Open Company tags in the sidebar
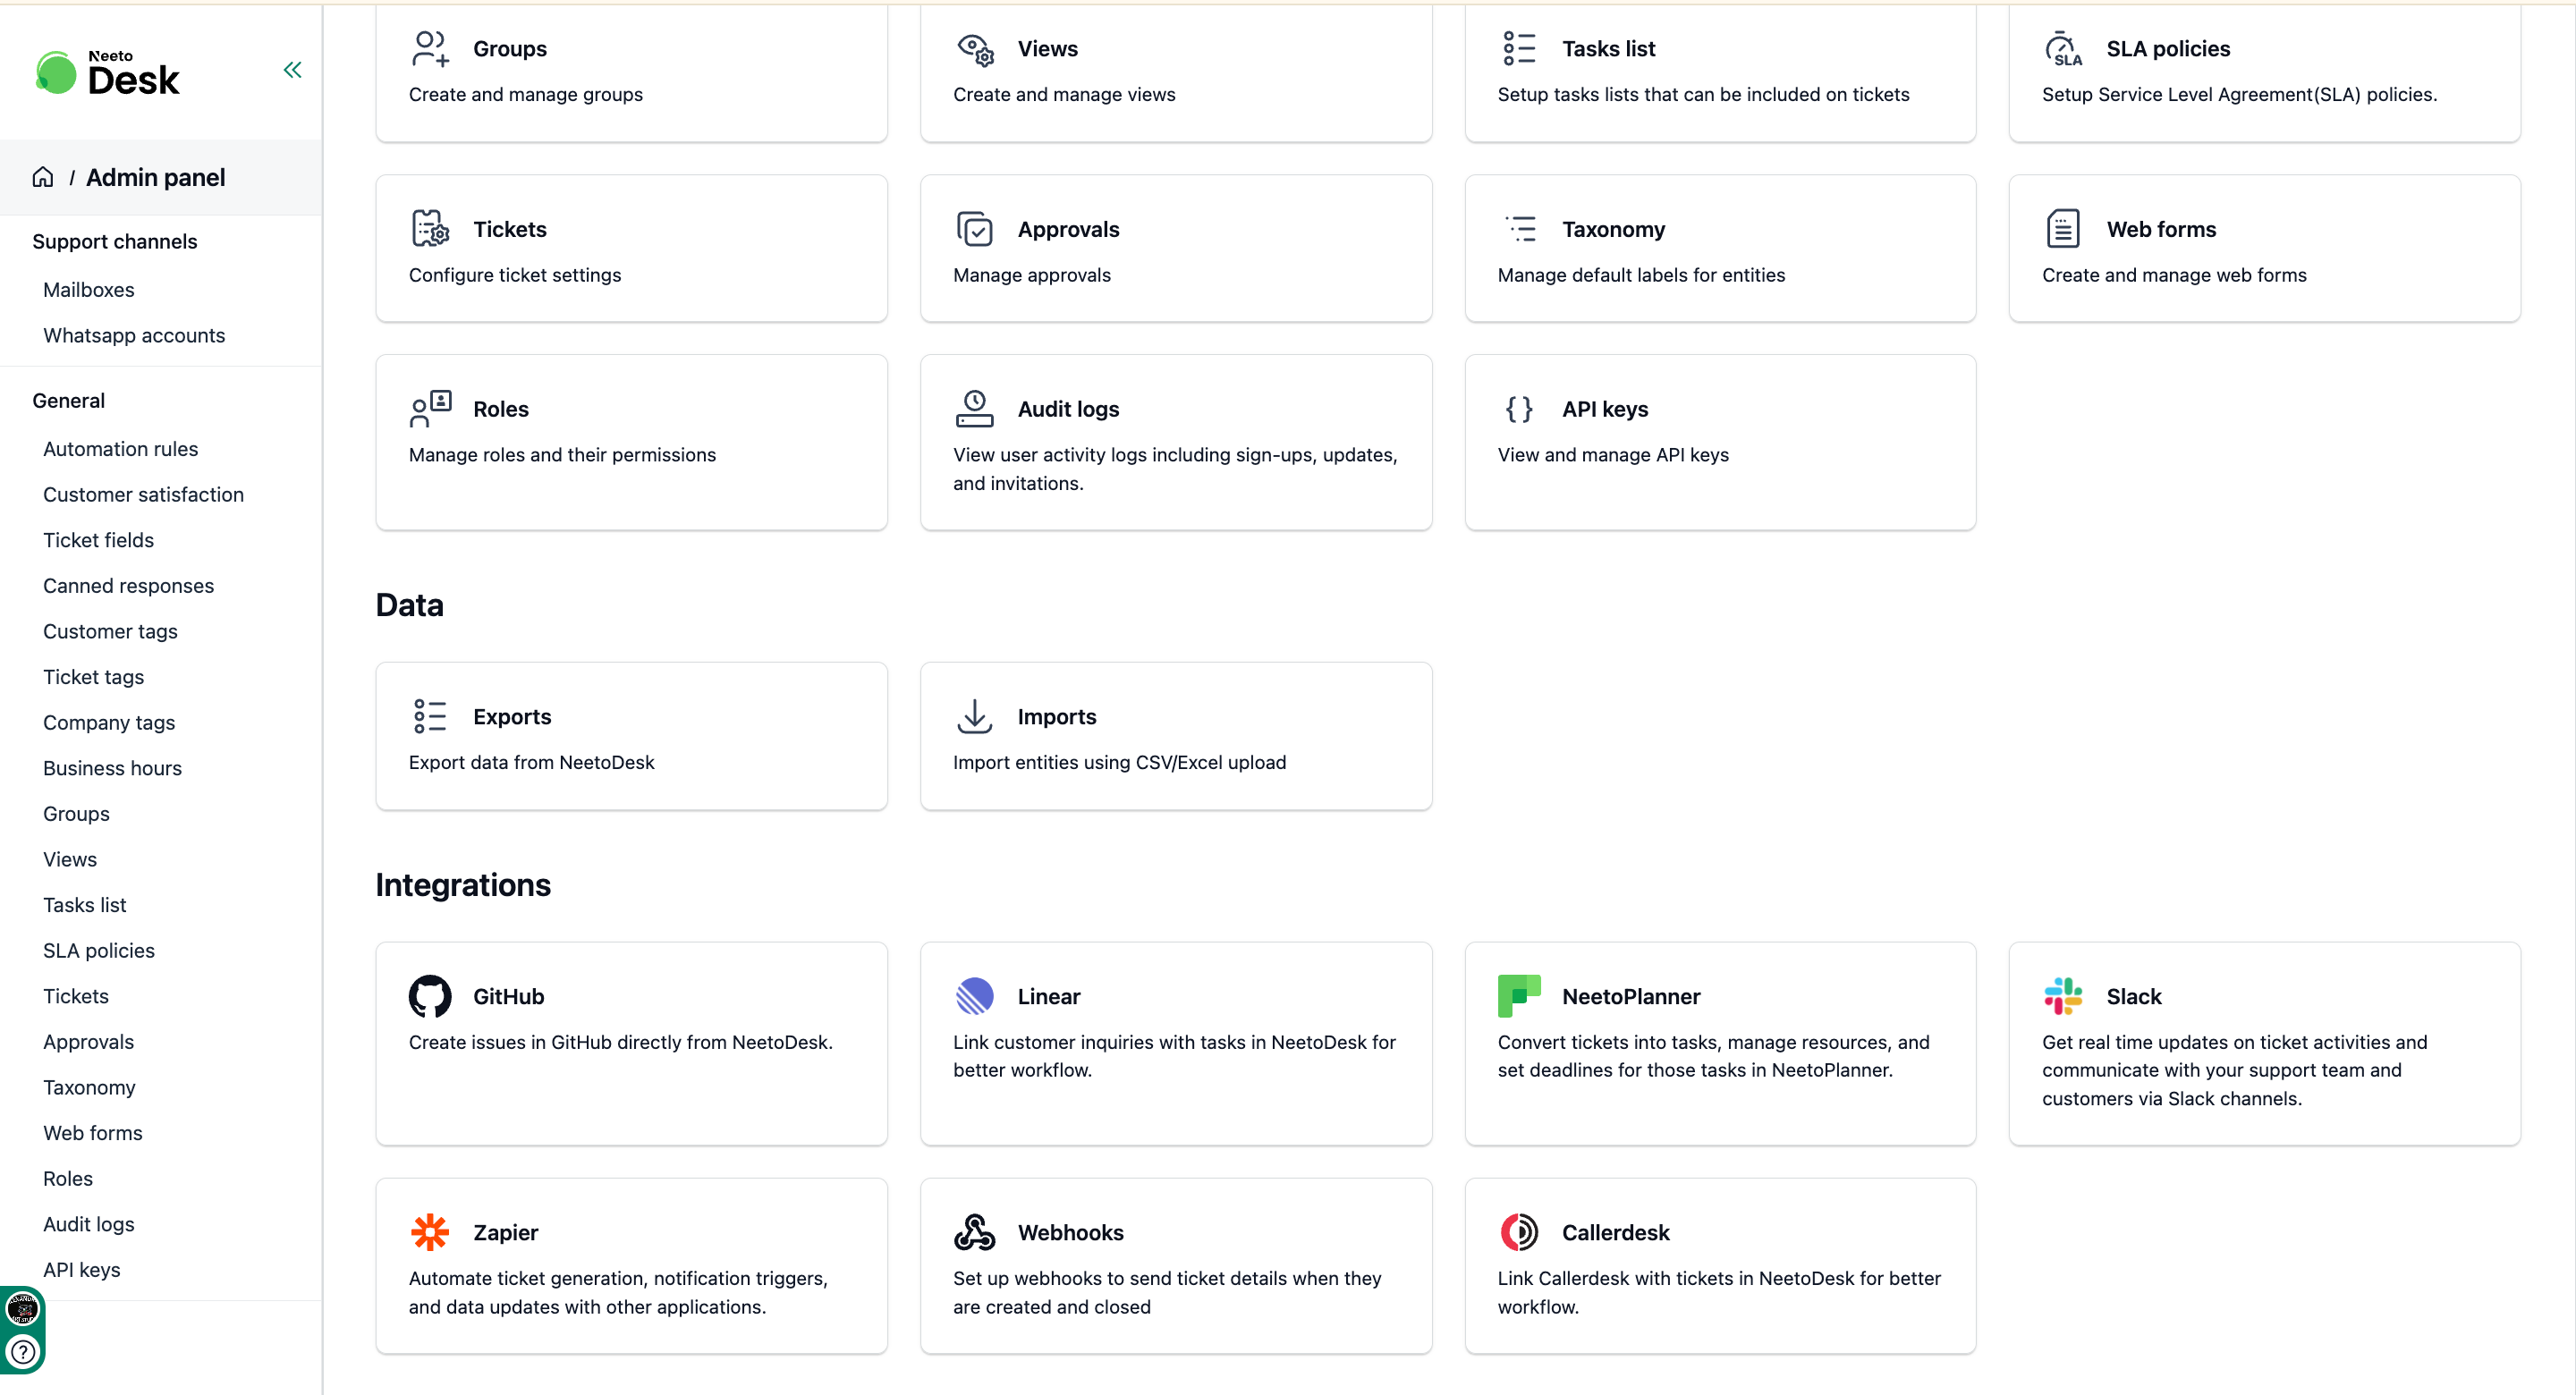Screen dimensions: 2576x1395 point(109,722)
